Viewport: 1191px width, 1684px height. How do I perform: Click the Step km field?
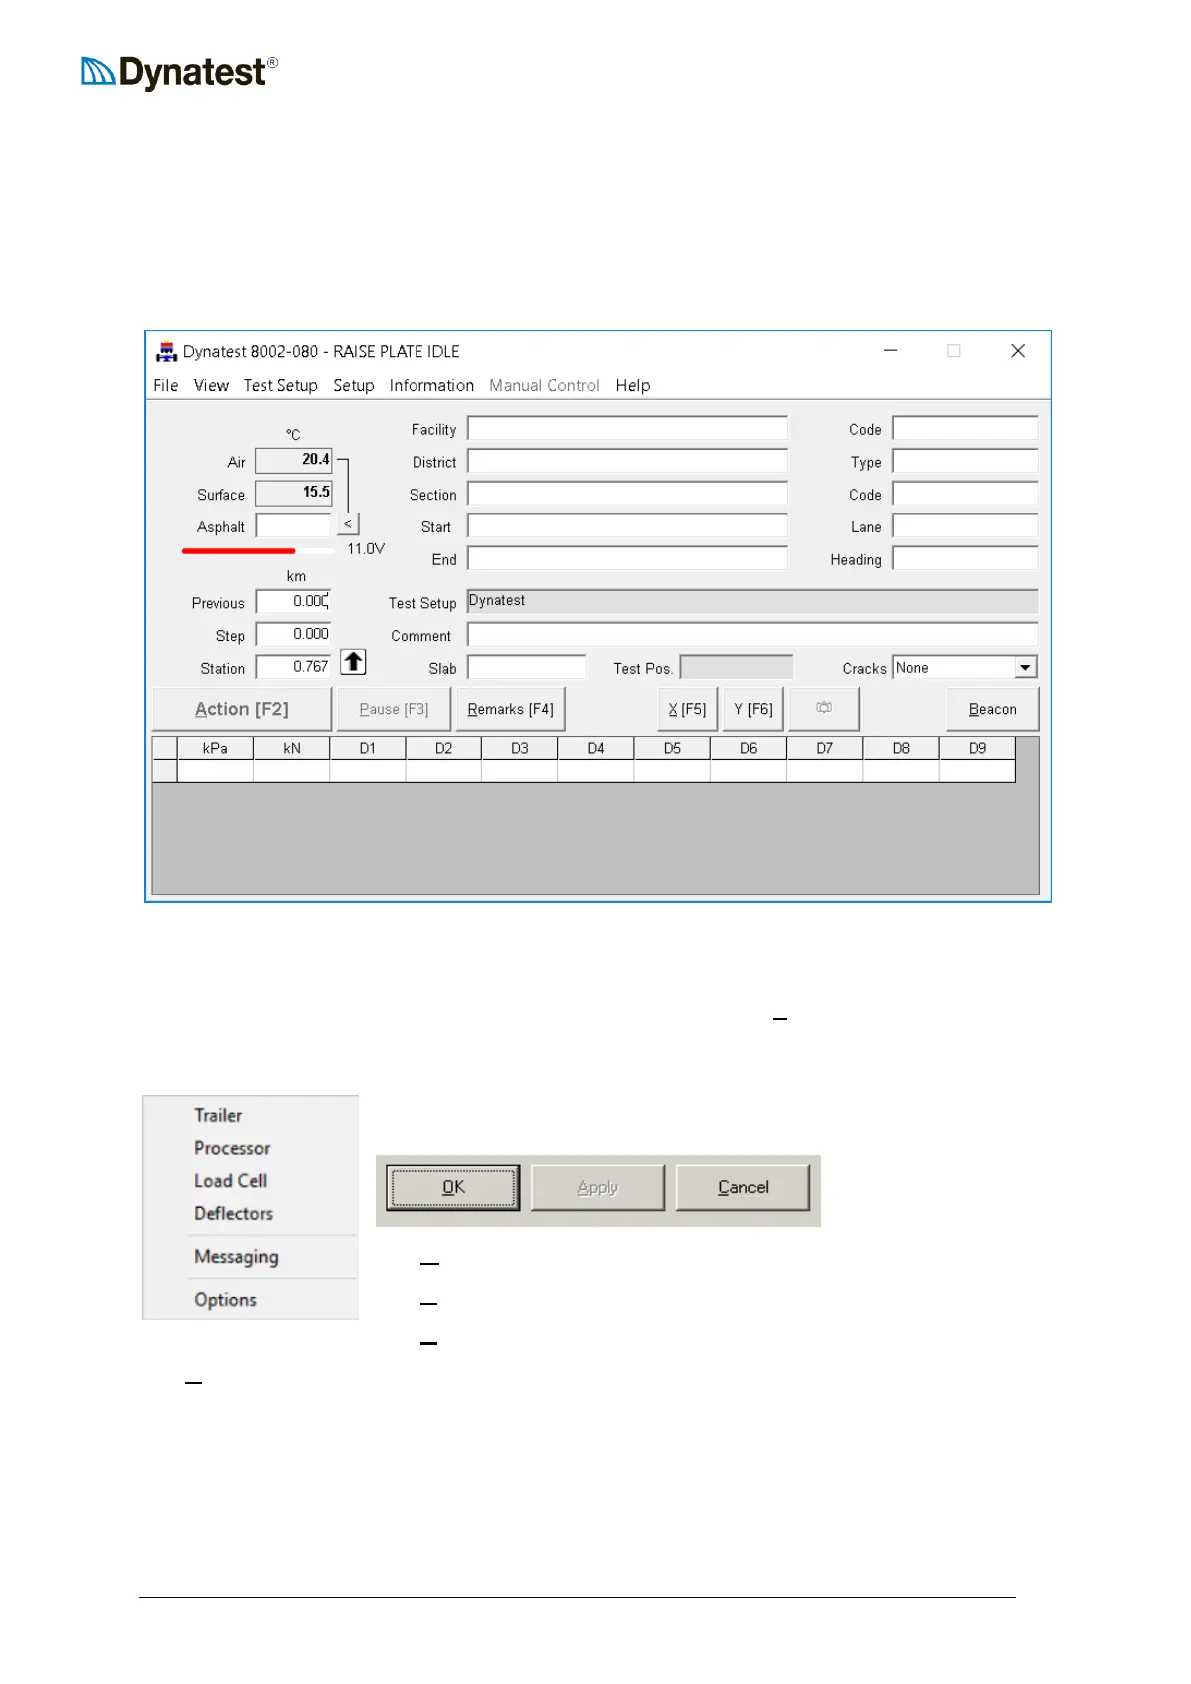point(293,635)
